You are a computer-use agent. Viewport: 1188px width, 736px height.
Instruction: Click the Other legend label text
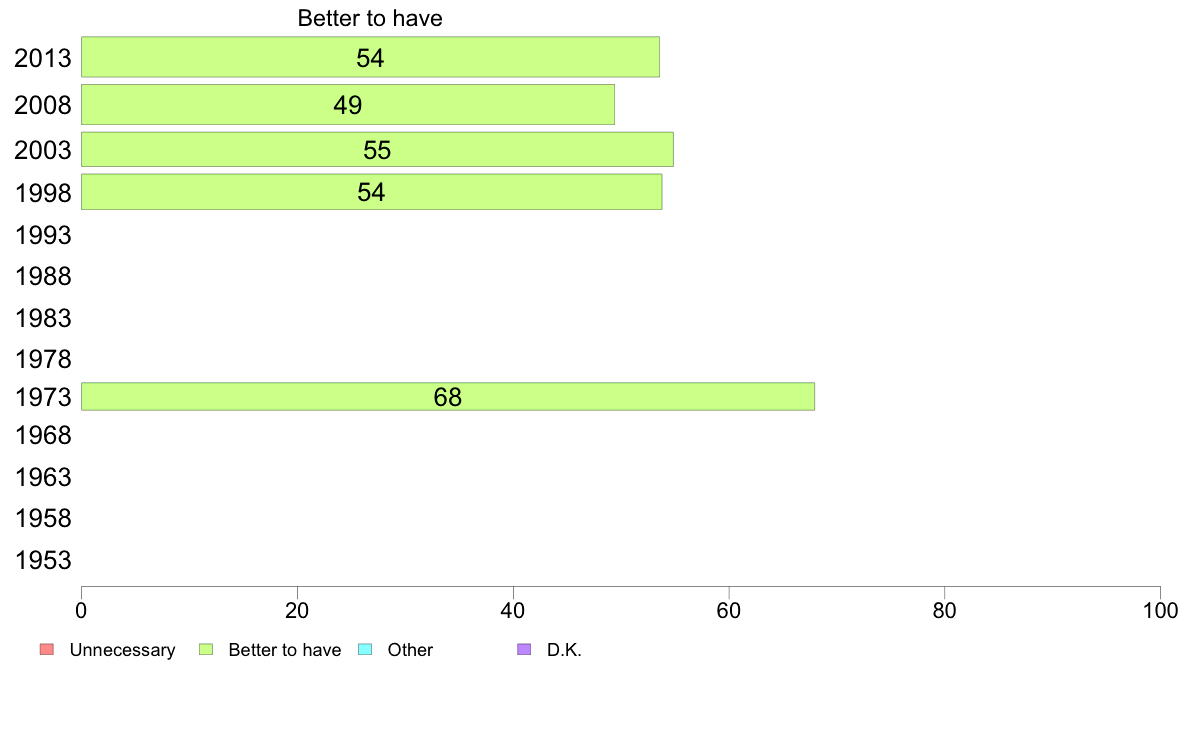coord(410,650)
